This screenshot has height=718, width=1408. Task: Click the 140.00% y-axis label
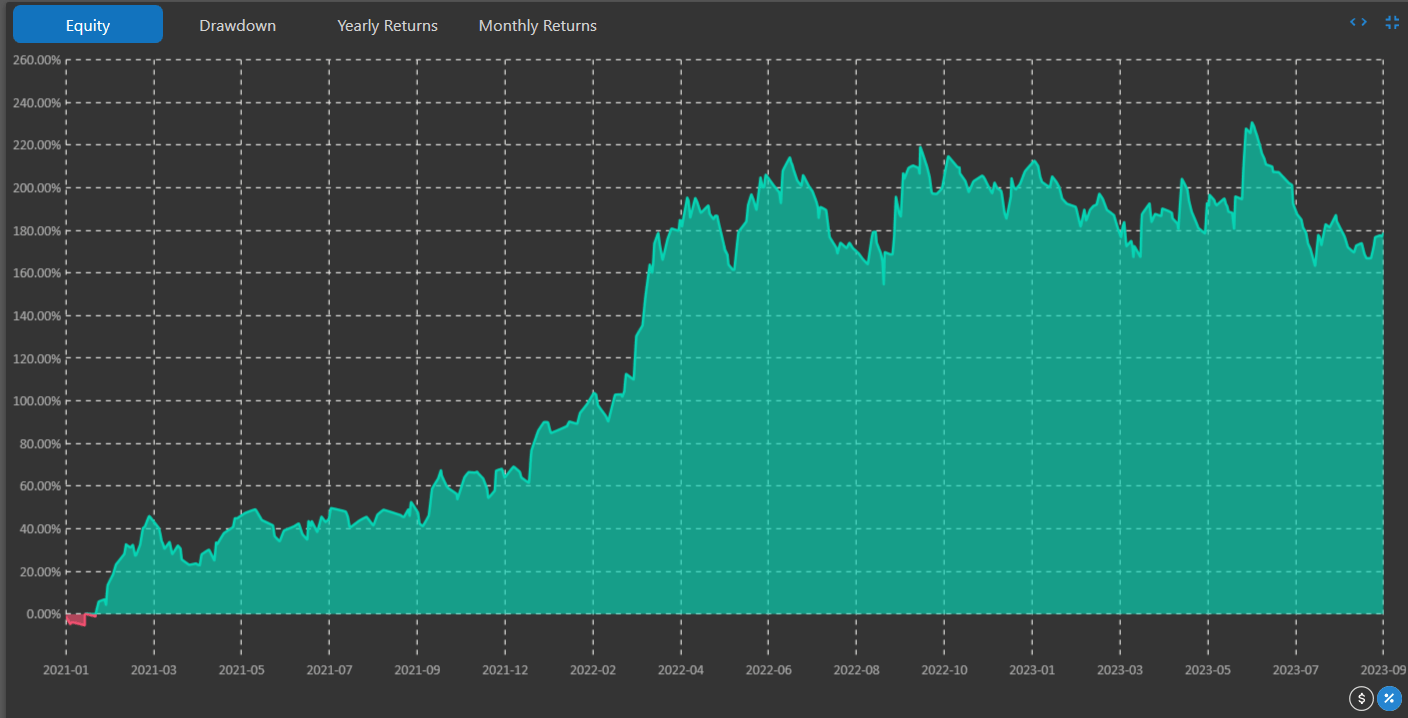pyautogui.click(x=37, y=316)
